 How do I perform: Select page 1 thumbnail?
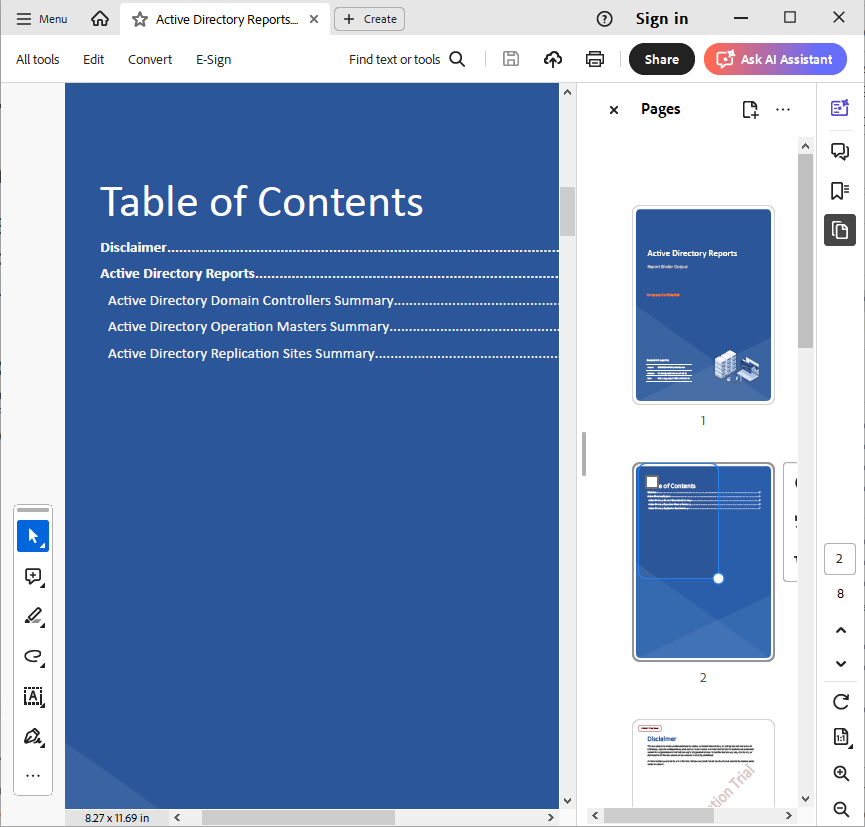pos(703,305)
